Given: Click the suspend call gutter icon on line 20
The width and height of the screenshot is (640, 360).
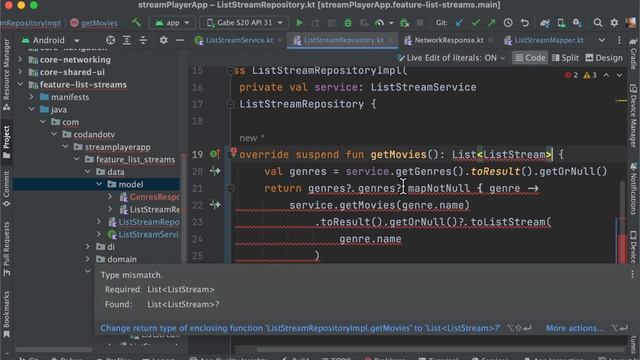Looking at the screenshot, I should (x=215, y=171).
